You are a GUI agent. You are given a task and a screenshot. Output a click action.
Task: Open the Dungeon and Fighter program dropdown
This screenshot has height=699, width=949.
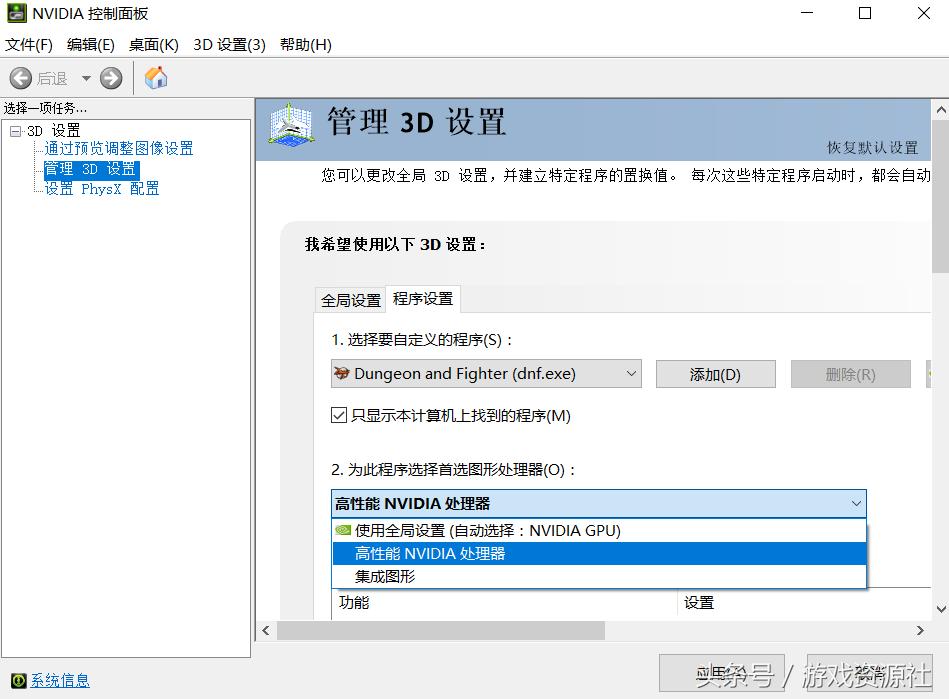click(630, 373)
